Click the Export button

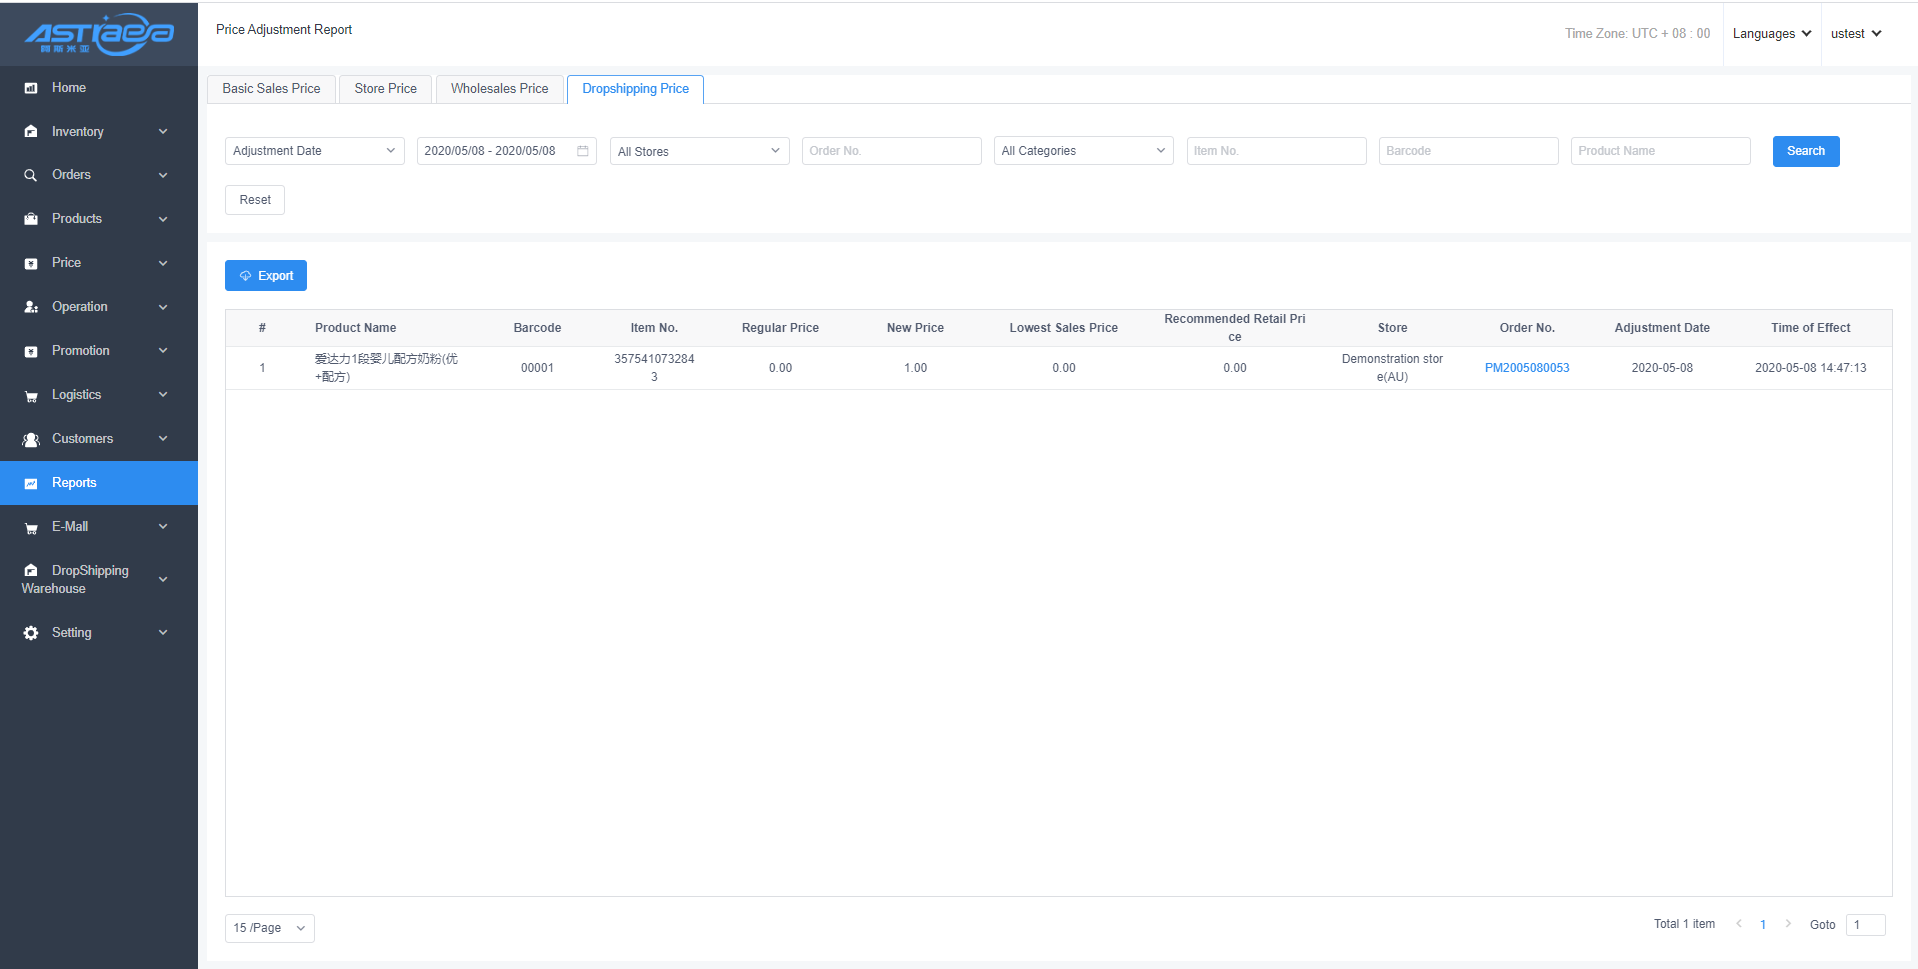[266, 276]
